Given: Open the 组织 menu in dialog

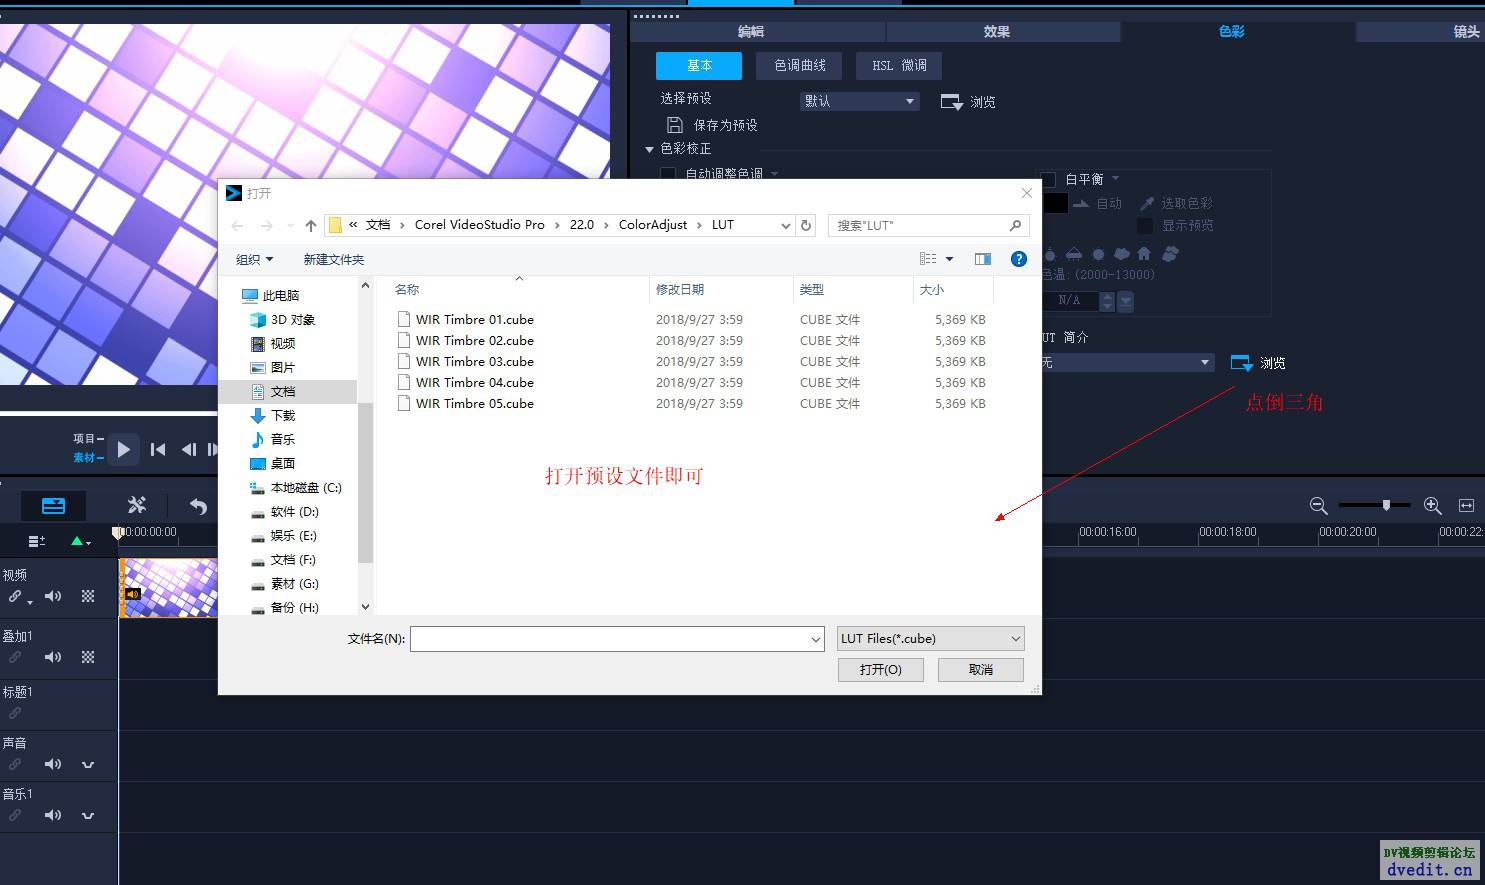Looking at the screenshot, I should point(254,259).
